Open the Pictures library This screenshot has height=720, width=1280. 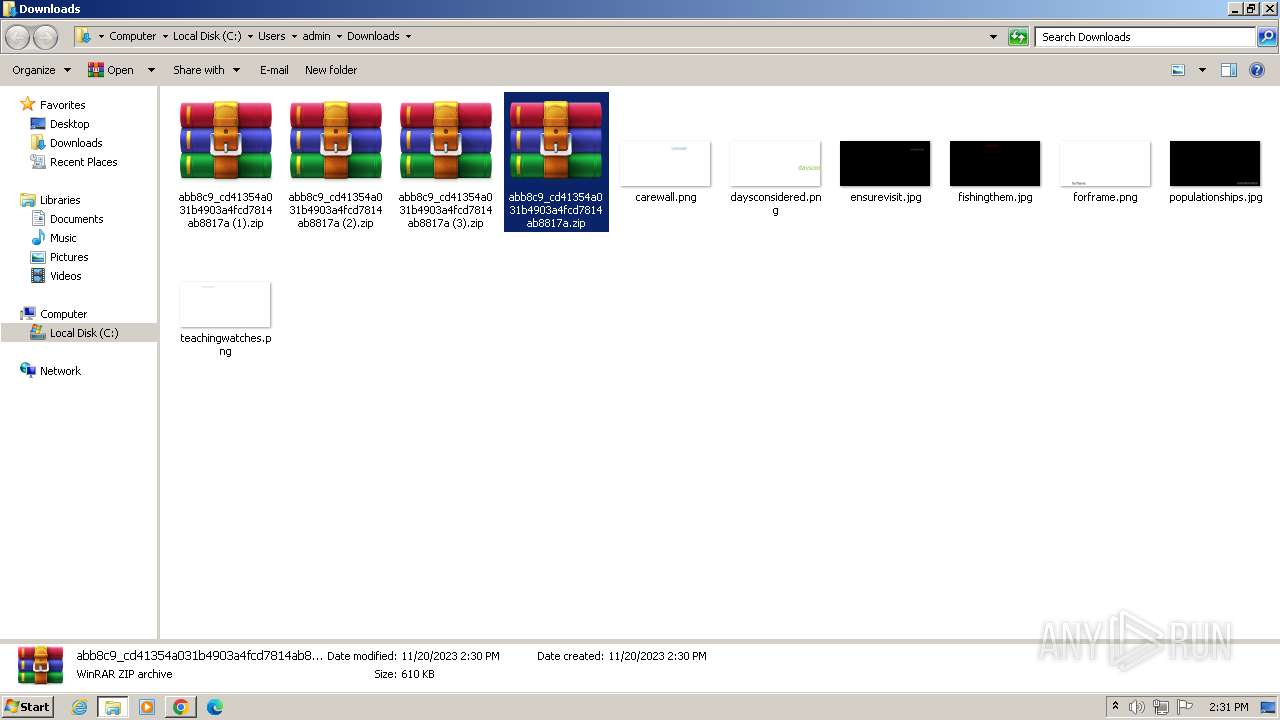point(69,257)
